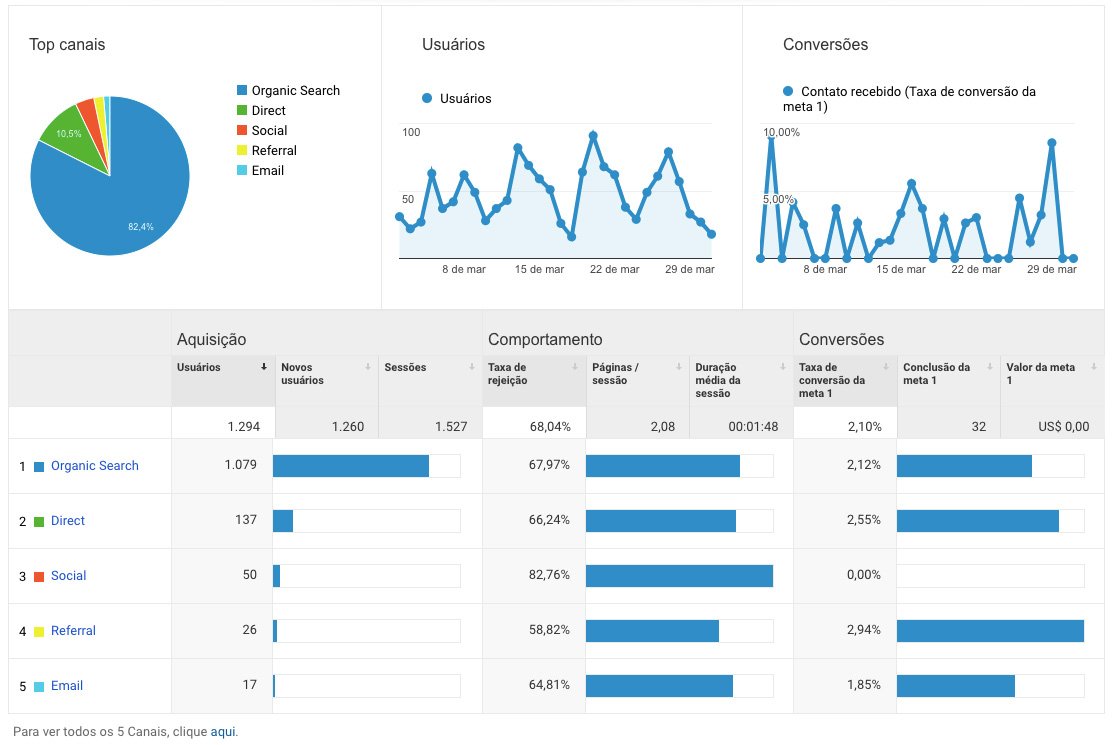Open the Referral channel table link

74,631
